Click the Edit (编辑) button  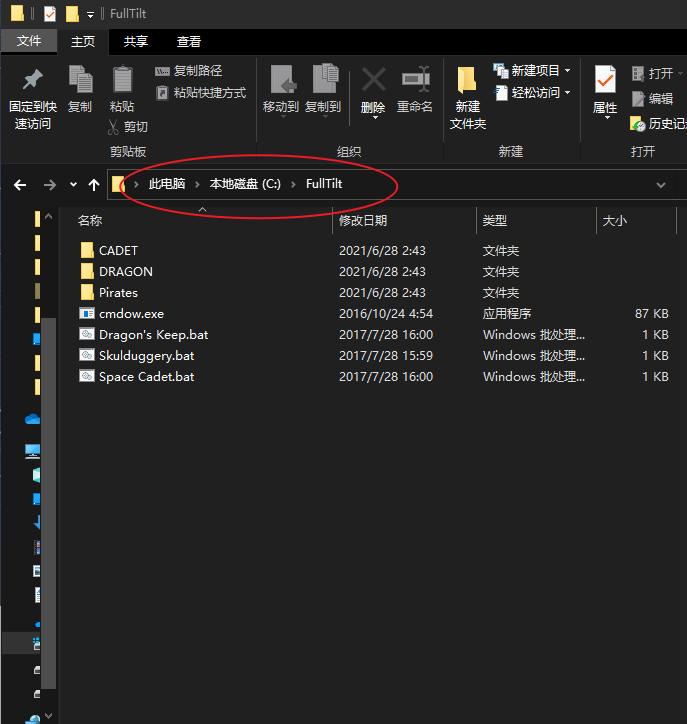pyautogui.click(x=652, y=98)
